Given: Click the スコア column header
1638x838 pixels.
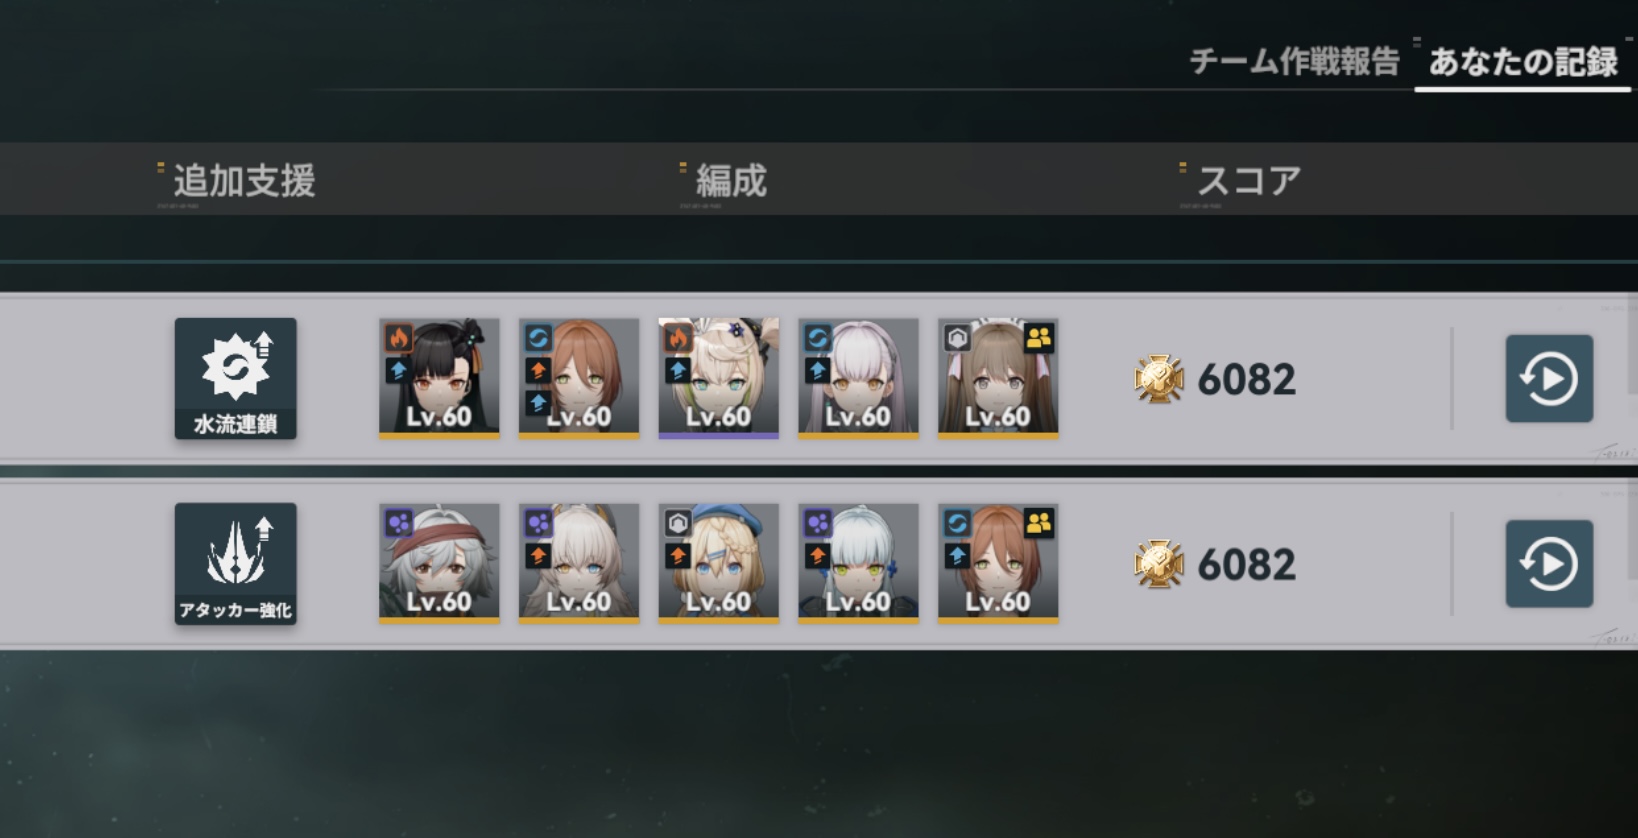Looking at the screenshot, I should 1249,181.
